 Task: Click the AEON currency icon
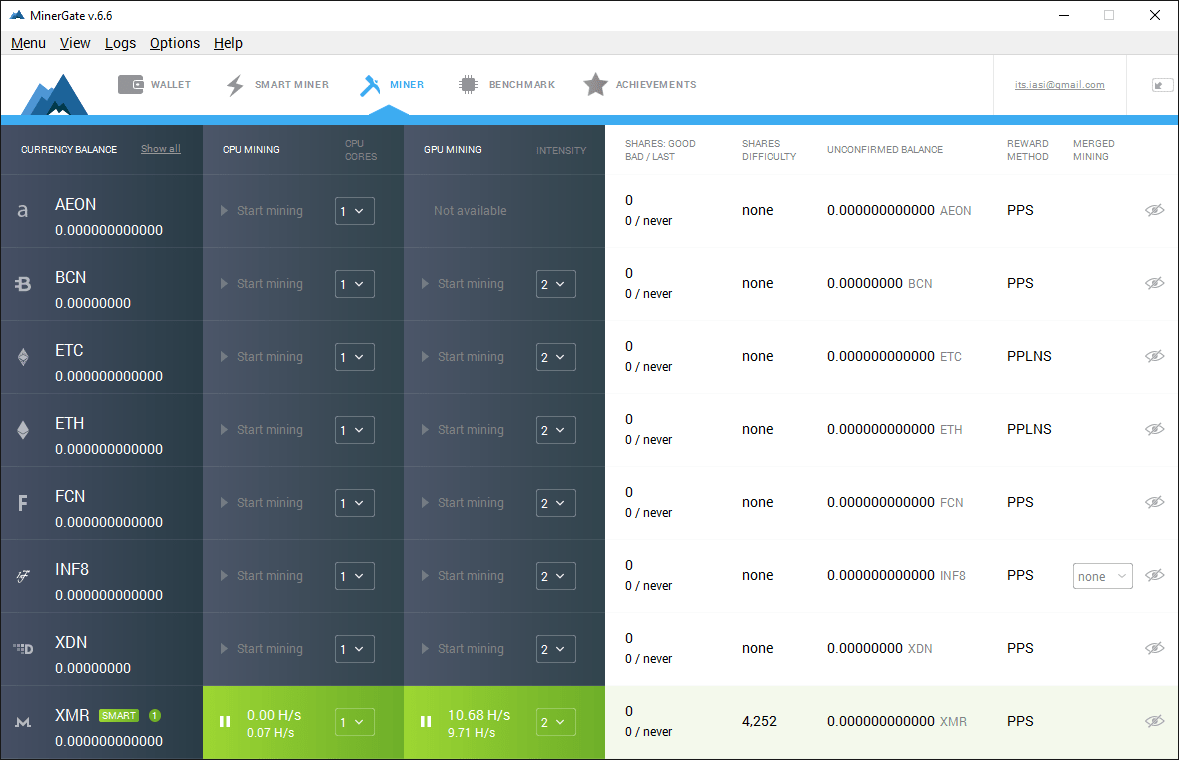pos(23,211)
